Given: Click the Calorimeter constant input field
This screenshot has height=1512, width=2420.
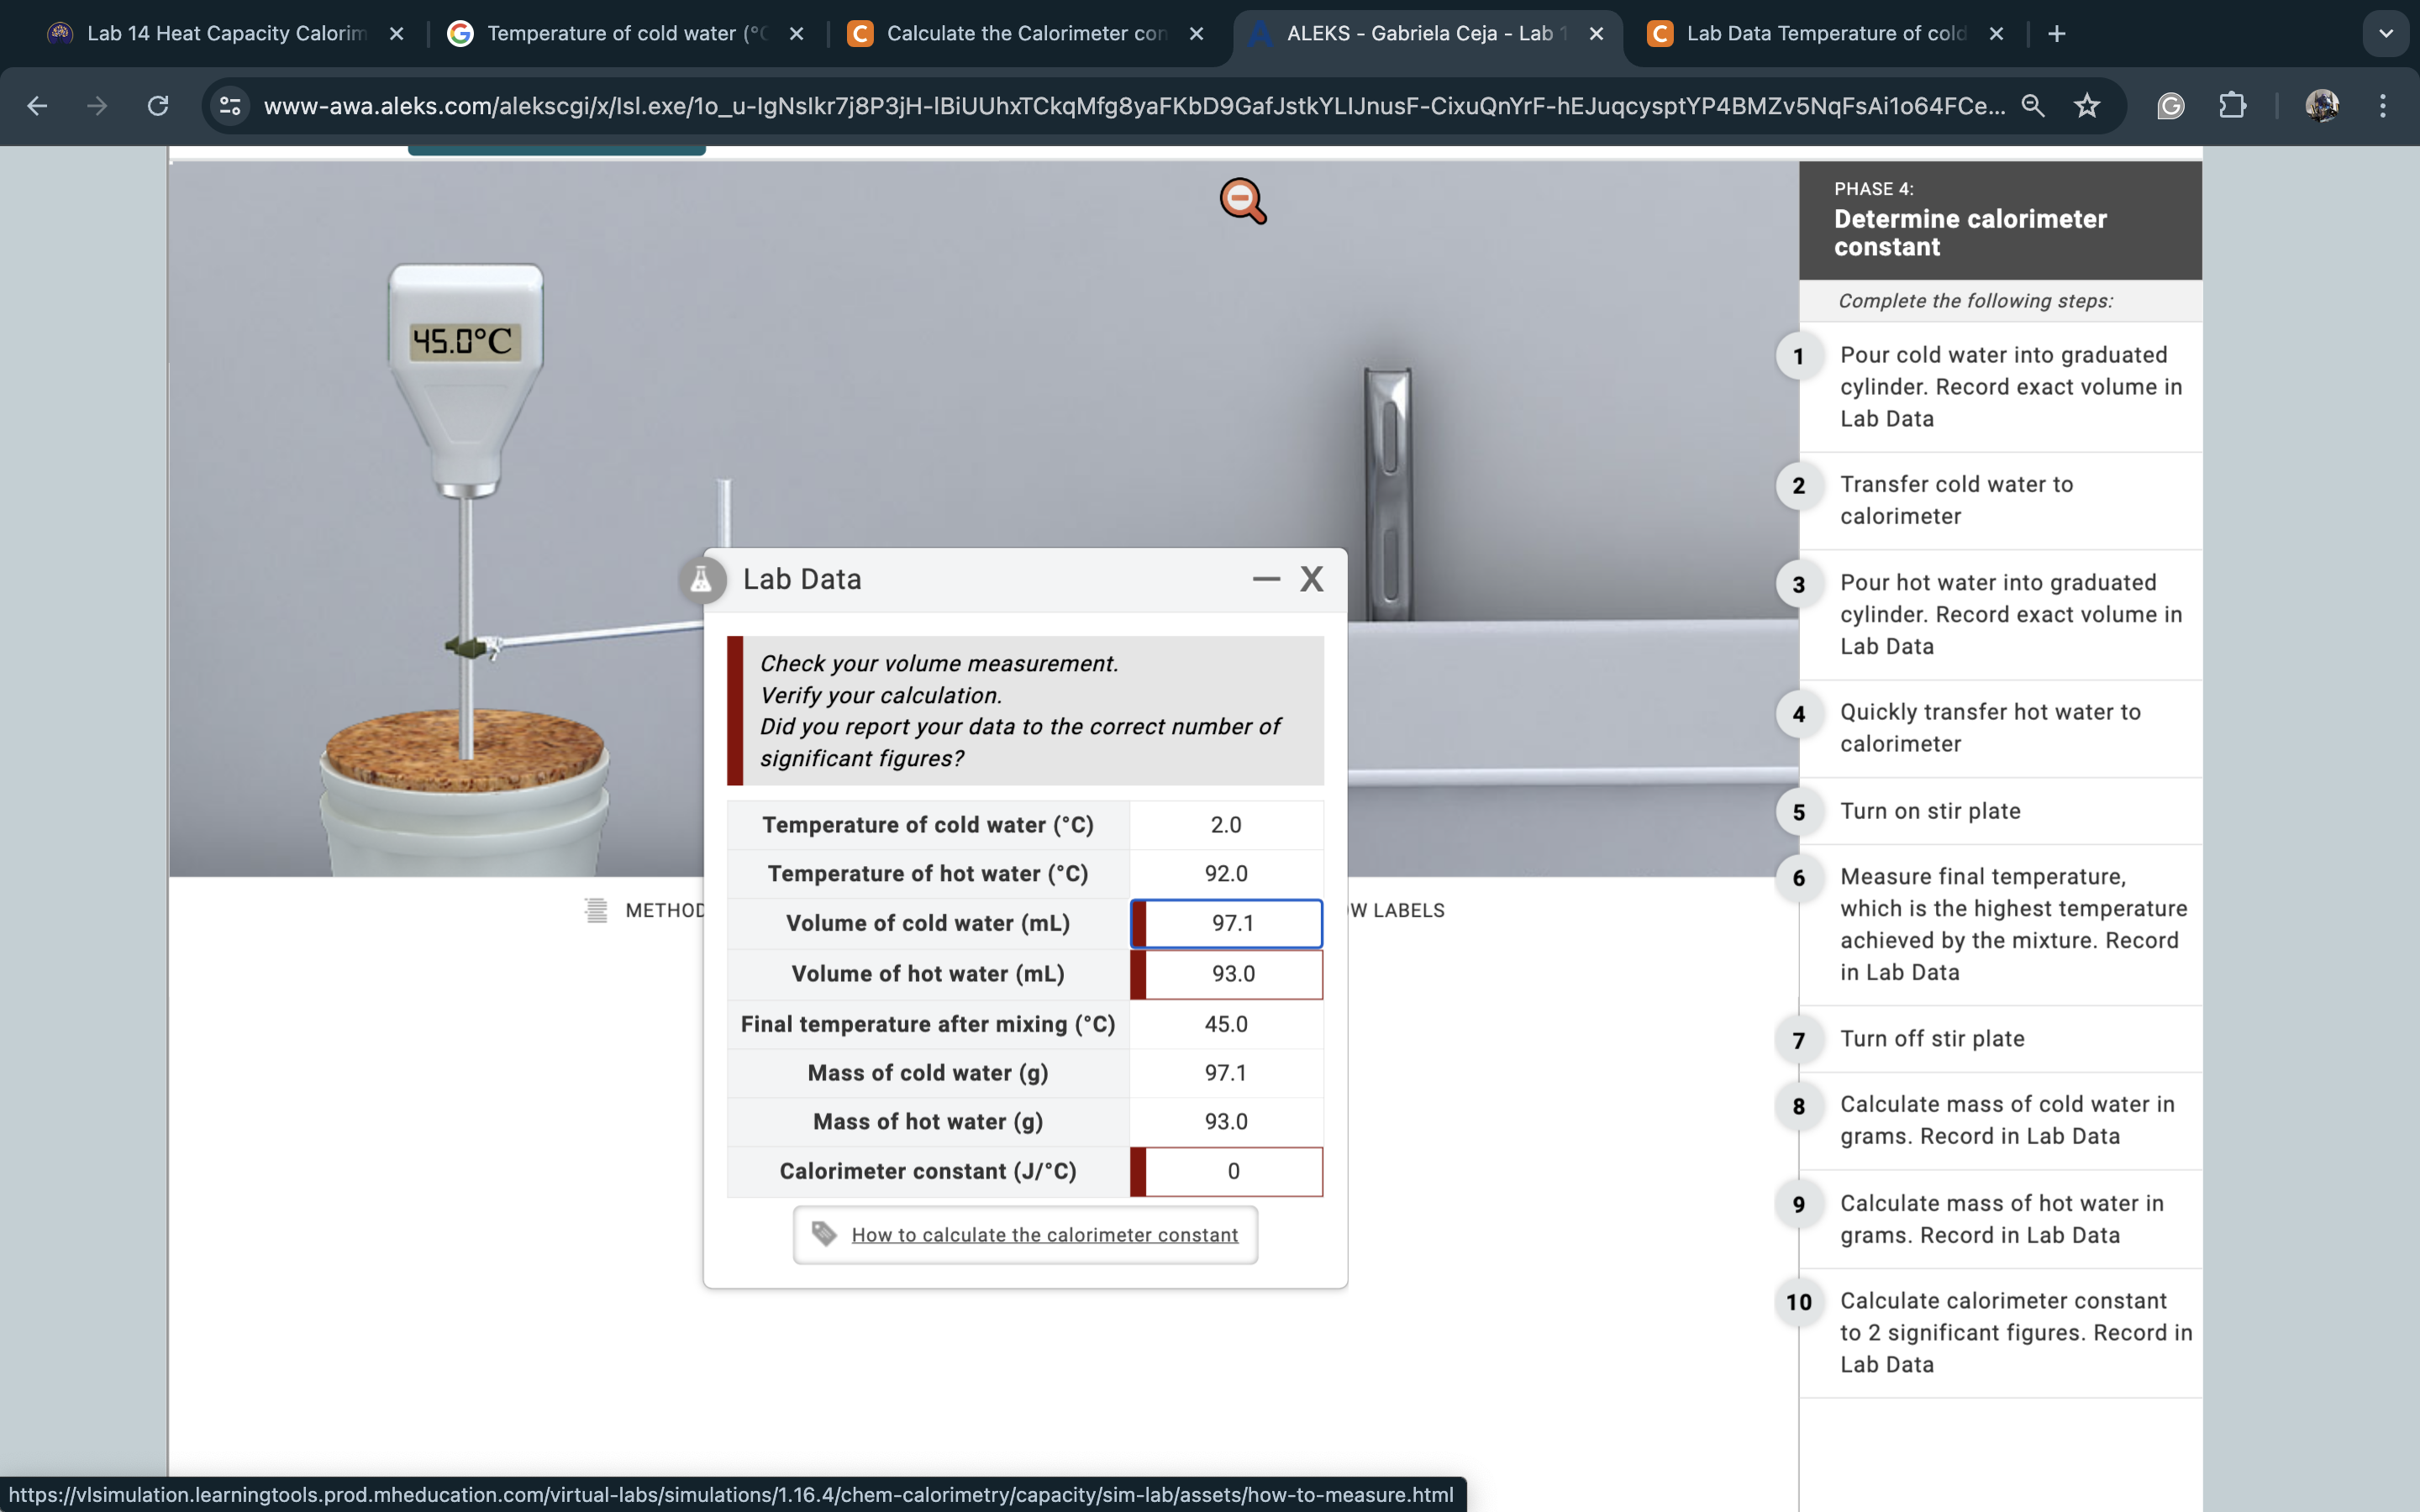Looking at the screenshot, I should coord(1232,1171).
